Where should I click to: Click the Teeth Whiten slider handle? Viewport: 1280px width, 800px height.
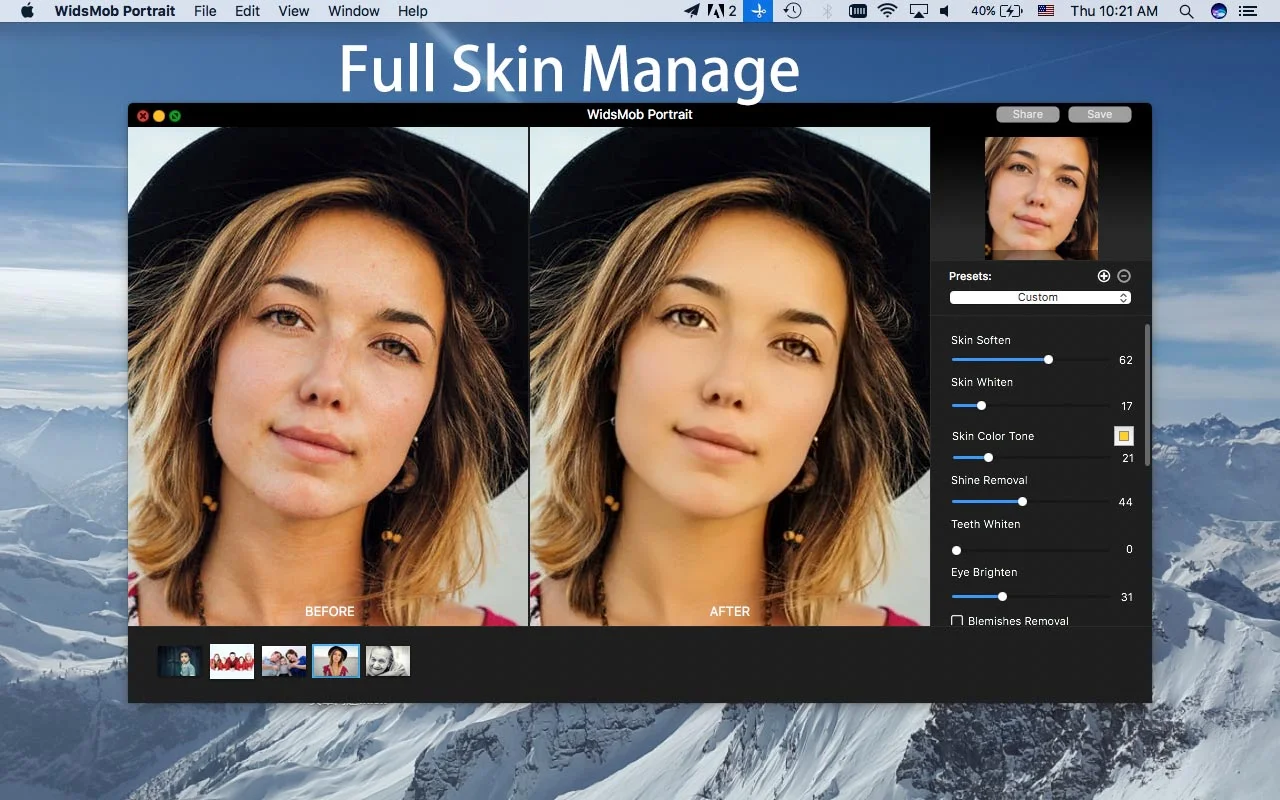coord(956,550)
